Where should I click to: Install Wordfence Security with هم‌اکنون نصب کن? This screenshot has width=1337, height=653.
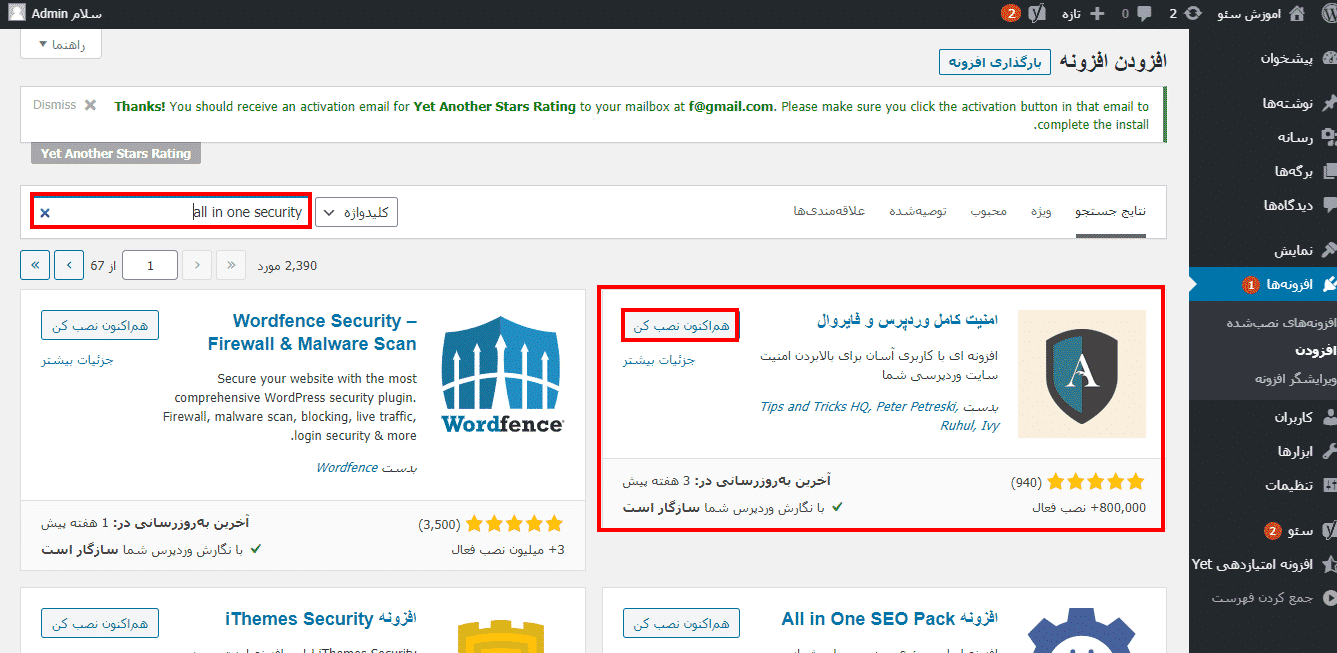[100, 325]
